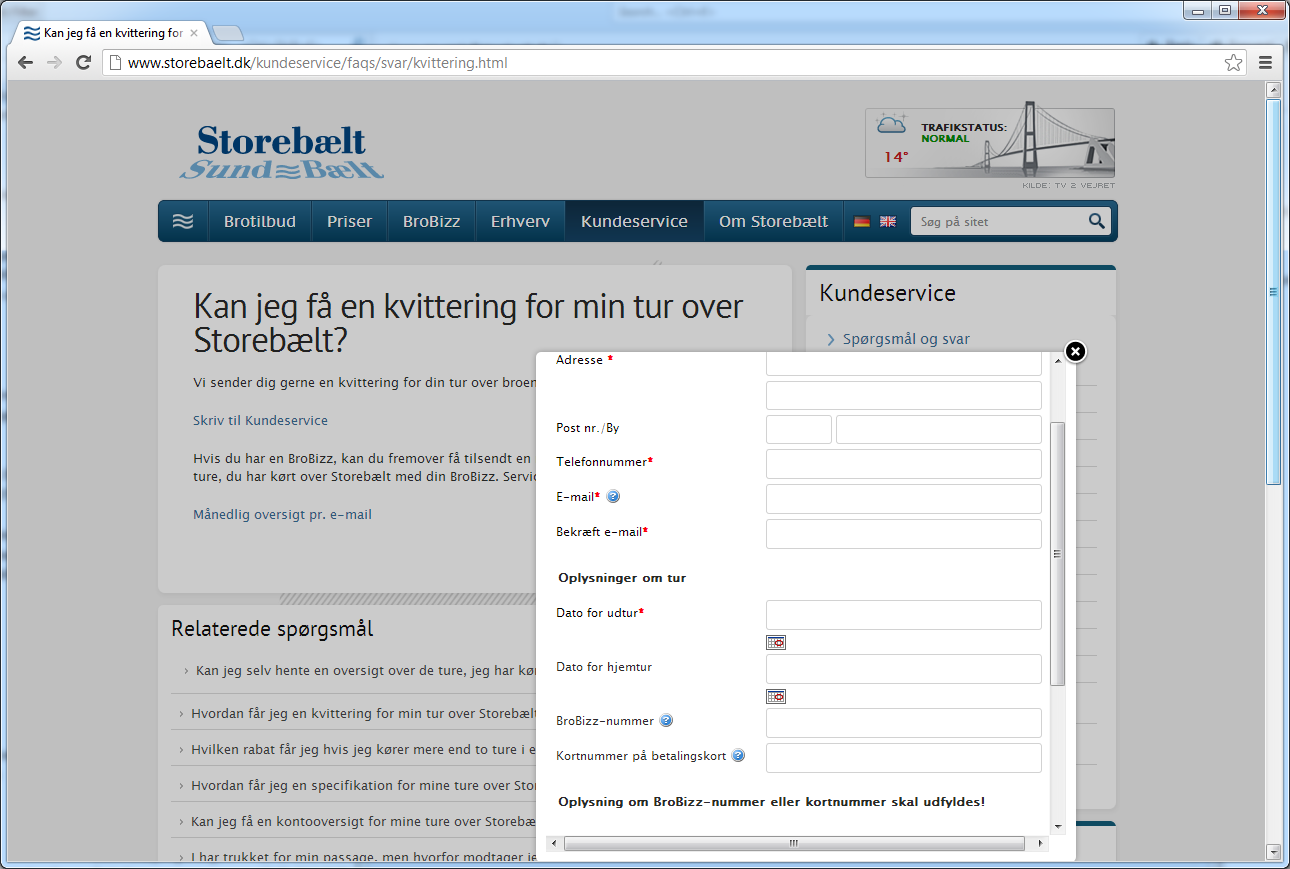
Task: Go to Om Storebælt section
Action: coord(773,222)
